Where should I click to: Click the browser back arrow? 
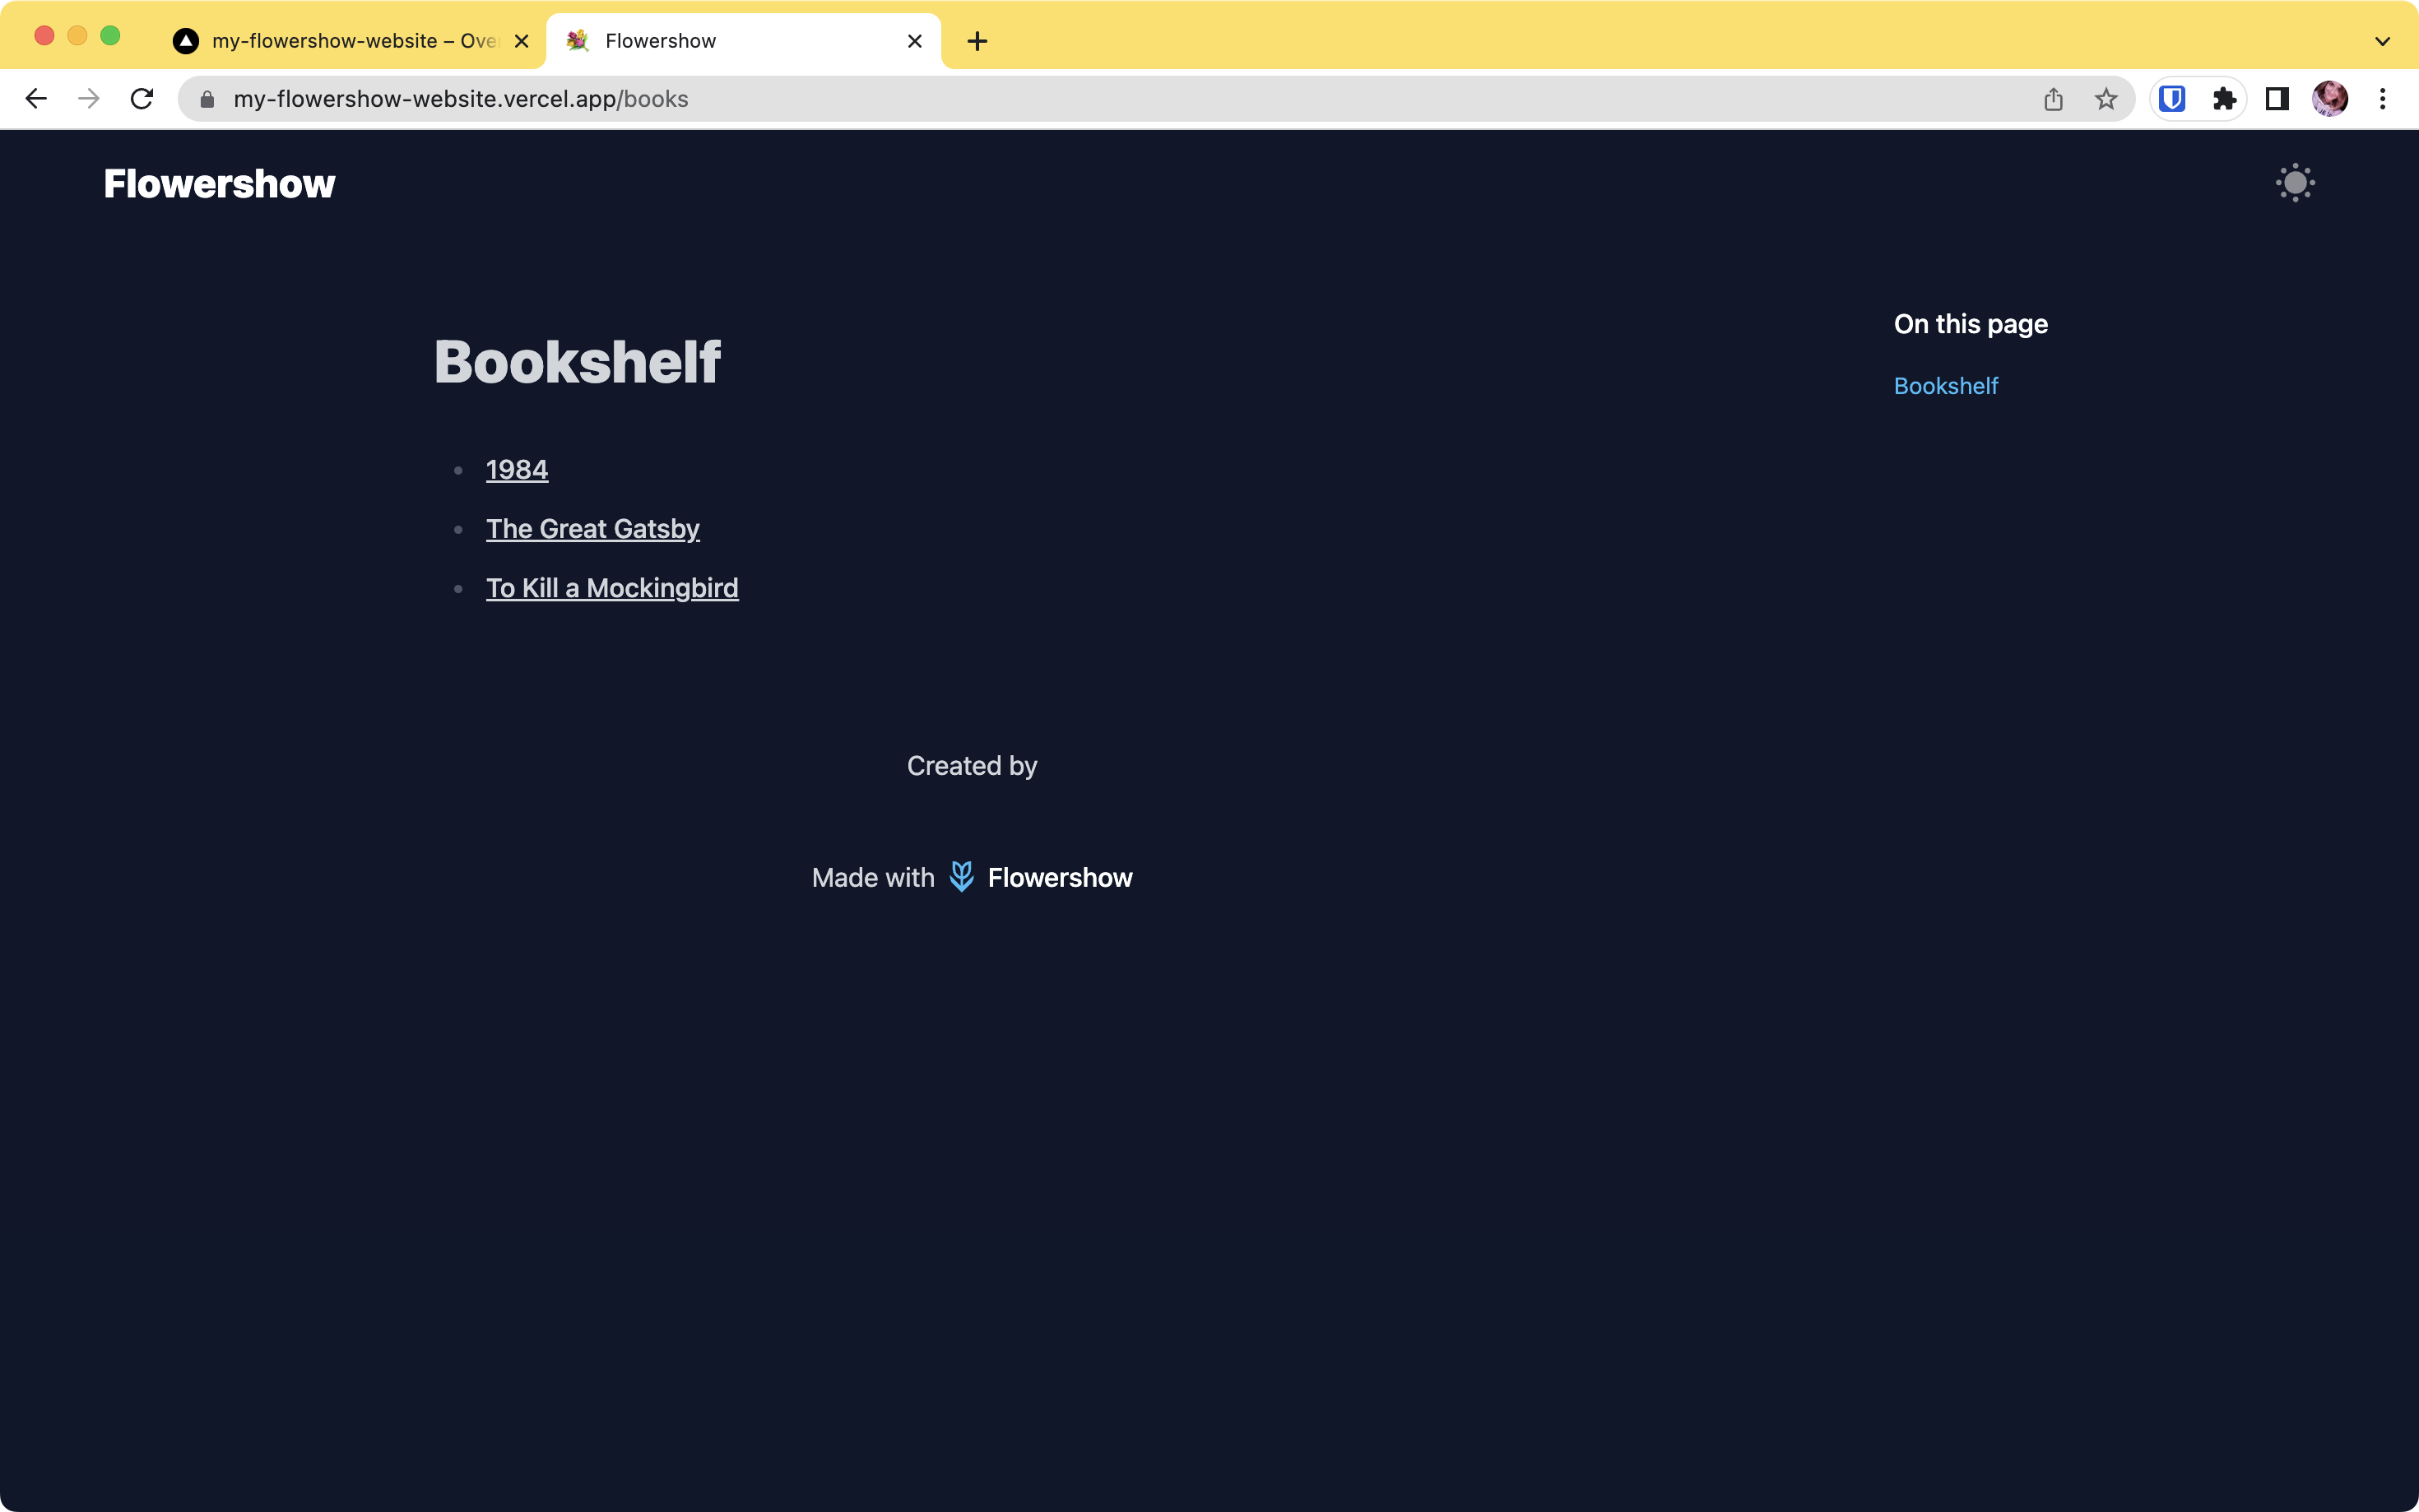pos(36,99)
